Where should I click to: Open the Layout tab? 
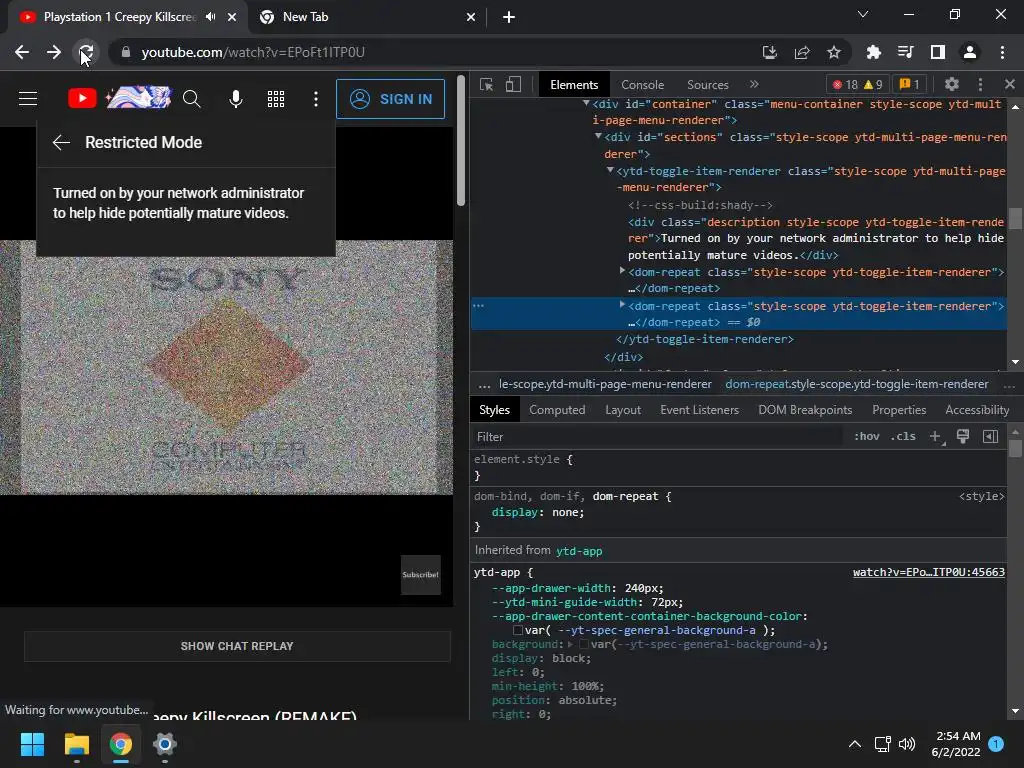(623, 410)
